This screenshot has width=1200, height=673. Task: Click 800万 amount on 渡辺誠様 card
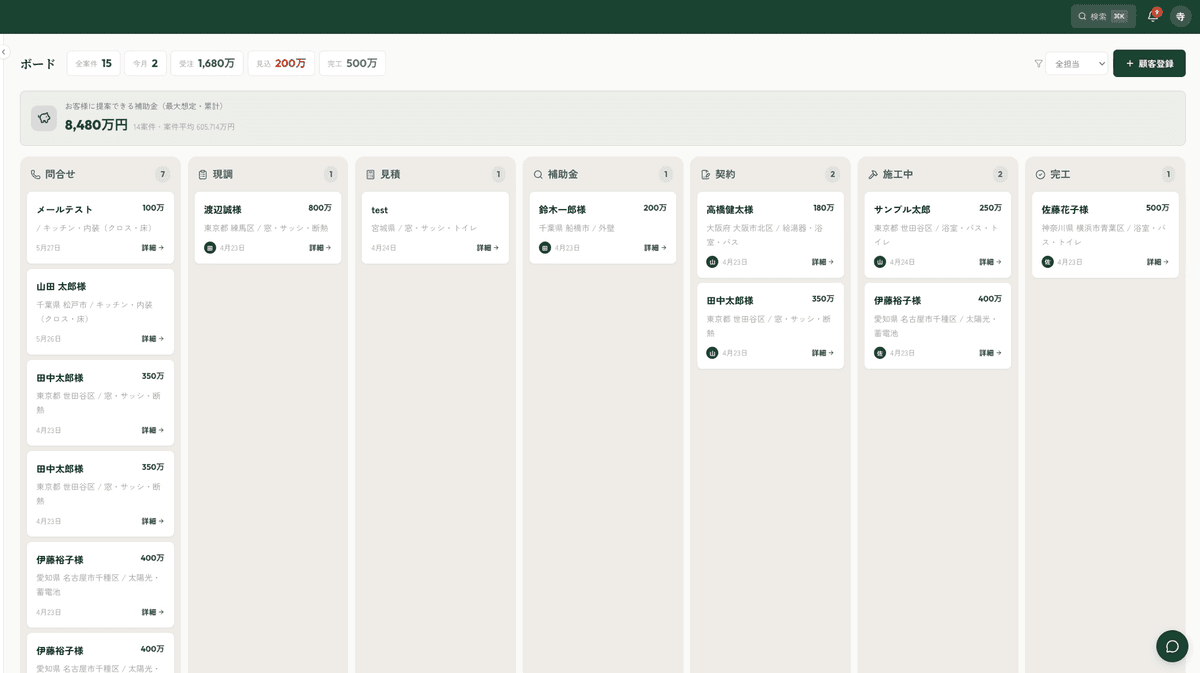coord(320,208)
